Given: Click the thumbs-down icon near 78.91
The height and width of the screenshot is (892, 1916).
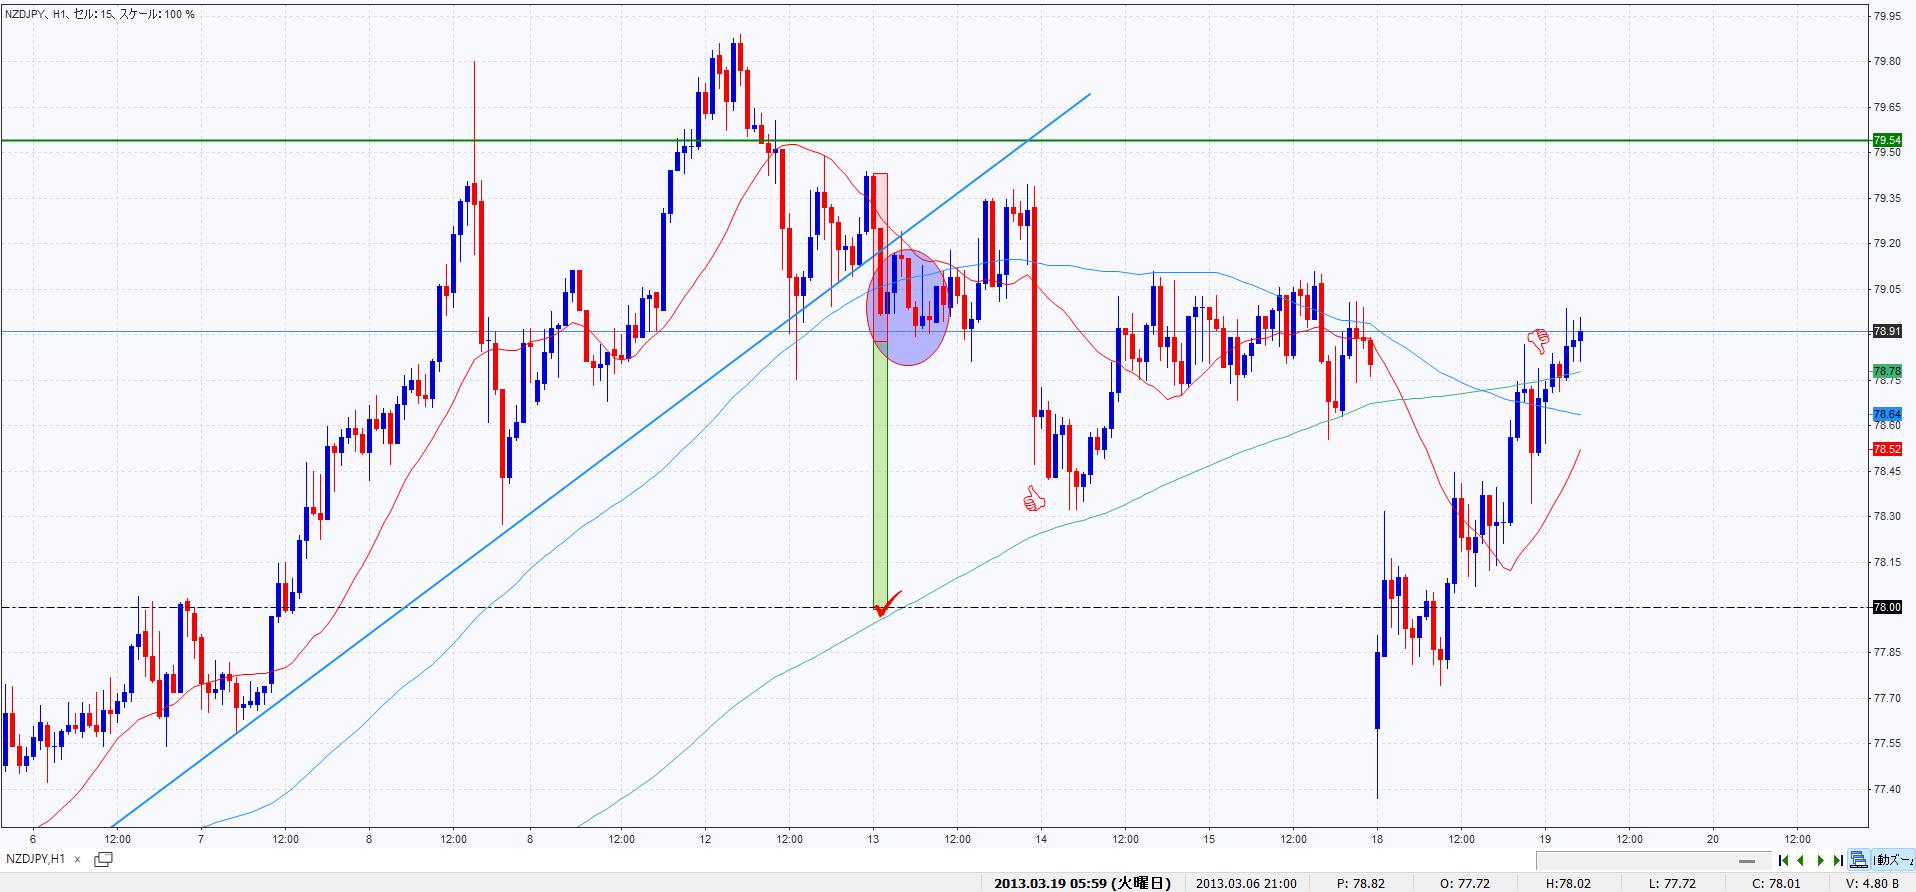Looking at the screenshot, I should pyautogui.click(x=1538, y=340).
